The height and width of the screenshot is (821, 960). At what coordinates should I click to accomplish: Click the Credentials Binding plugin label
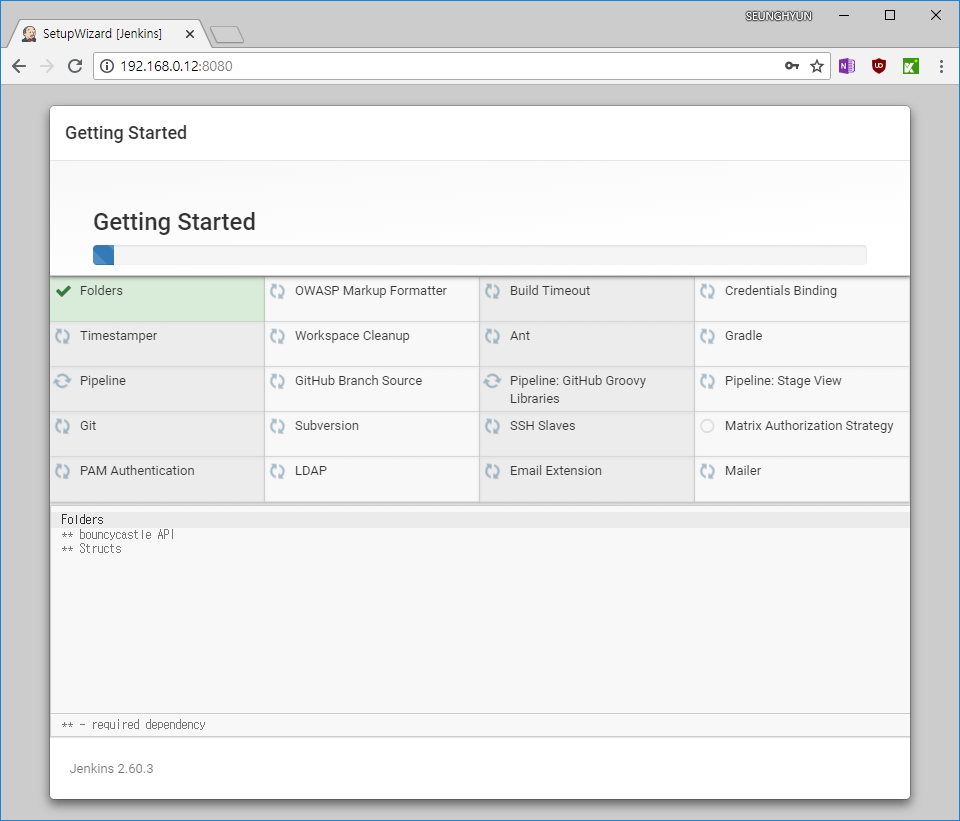(x=781, y=291)
